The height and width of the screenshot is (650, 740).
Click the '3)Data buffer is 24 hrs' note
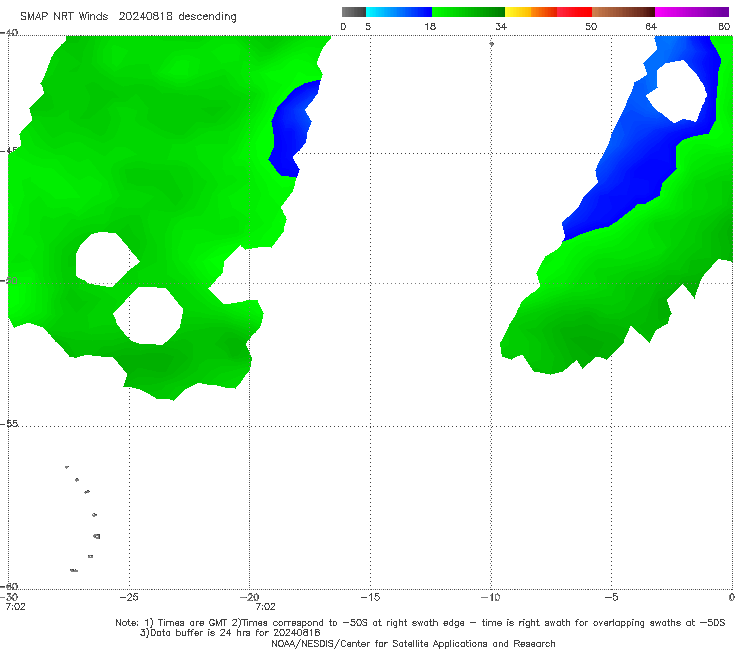coord(230,633)
